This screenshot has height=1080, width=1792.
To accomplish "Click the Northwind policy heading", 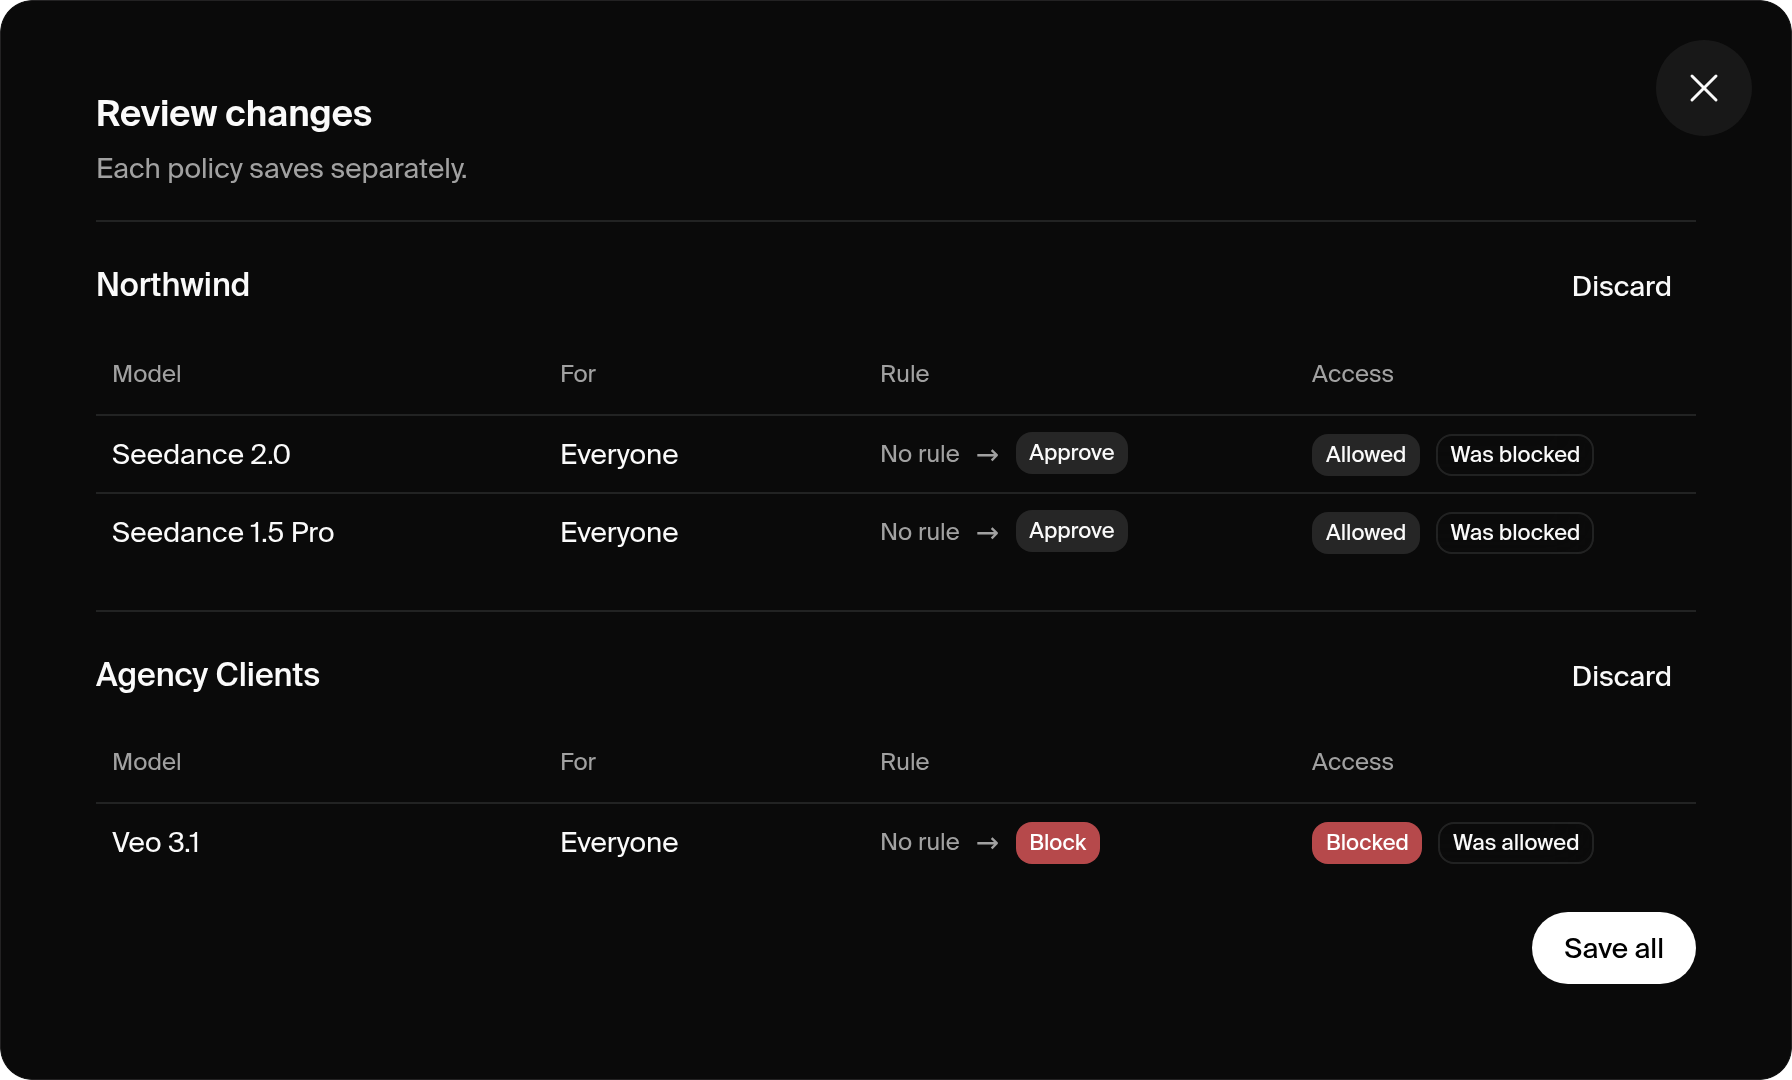I will pyautogui.click(x=173, y=285).
